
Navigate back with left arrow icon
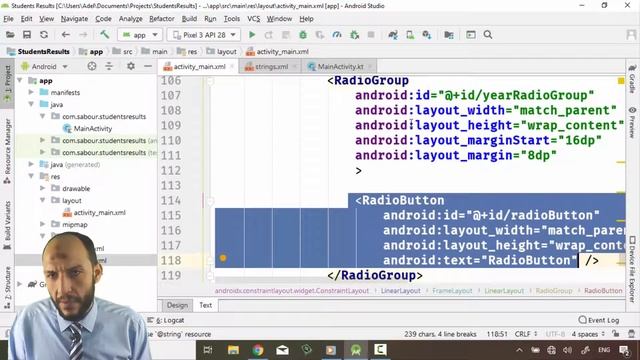coord(65,35)
